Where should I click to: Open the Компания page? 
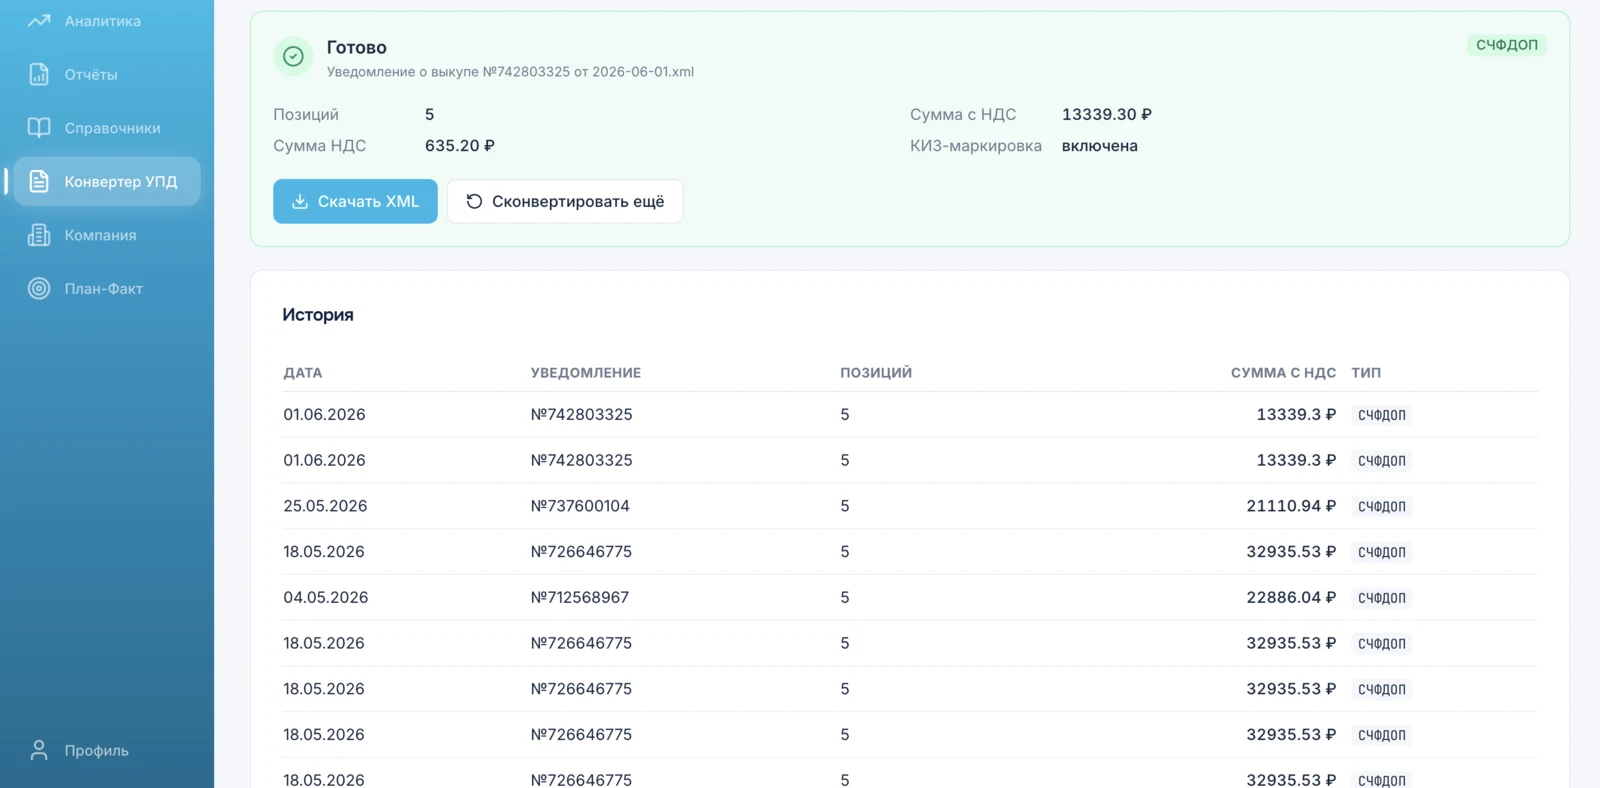coord(106,235)
